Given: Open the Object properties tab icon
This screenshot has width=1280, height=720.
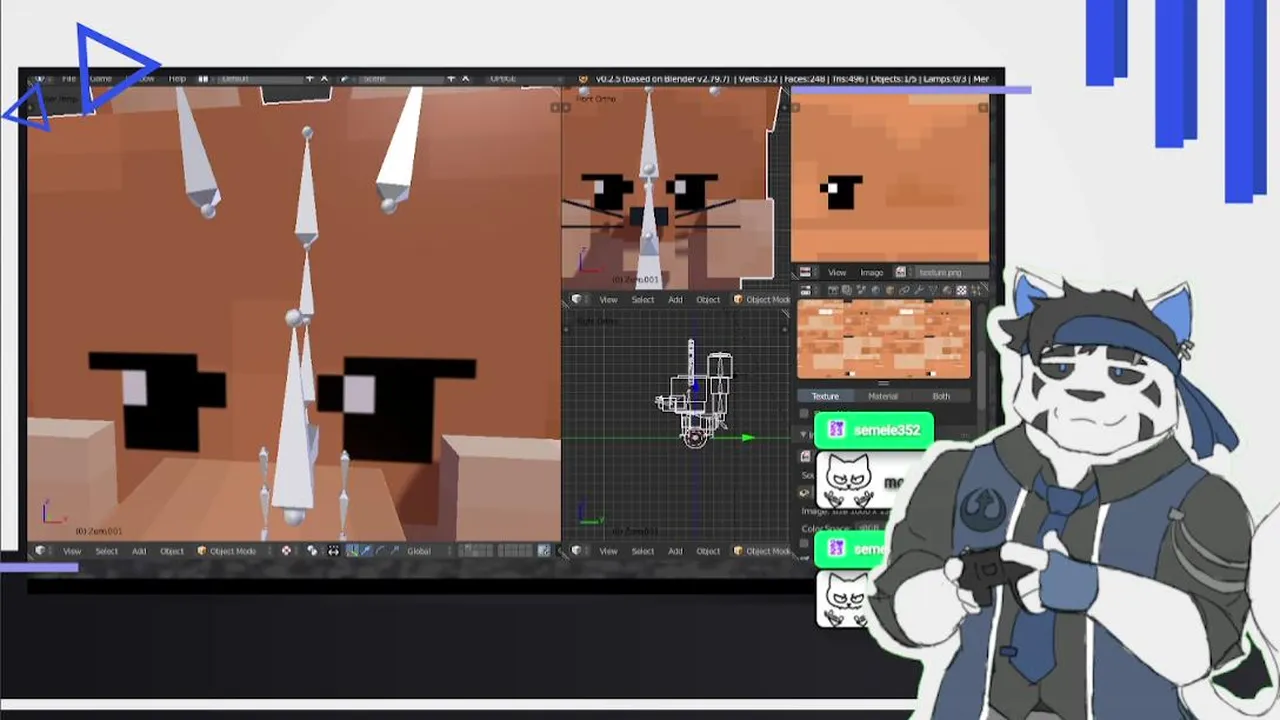Looking at the screenshot, I should click(x=890, y=290).
